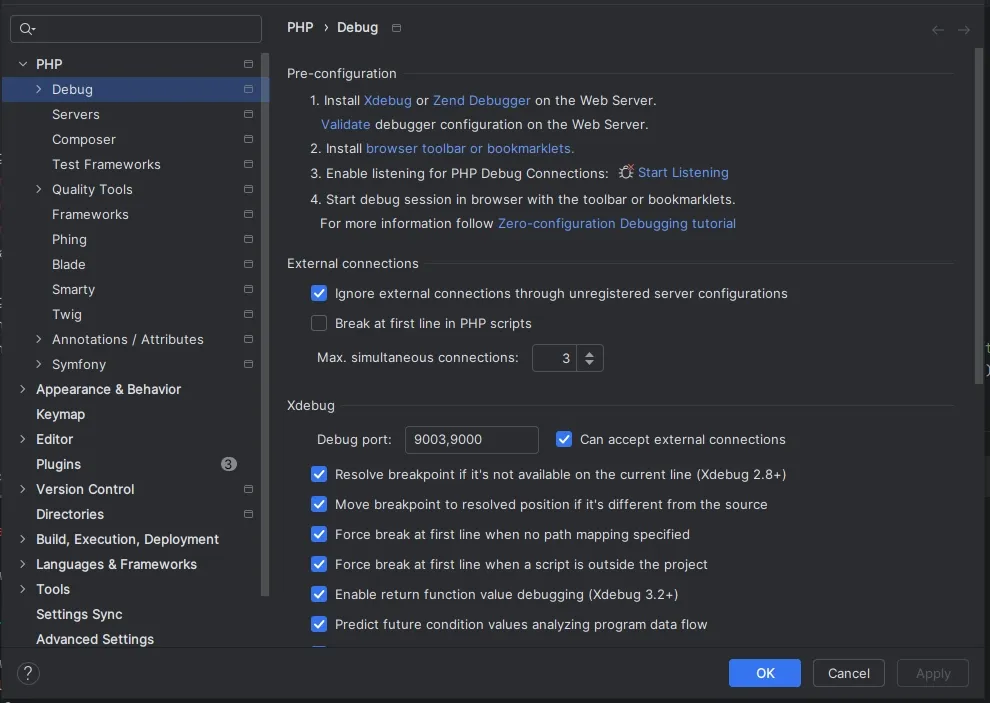
Task: Expand Languages & Frameworks section
Action: point(23,564)
